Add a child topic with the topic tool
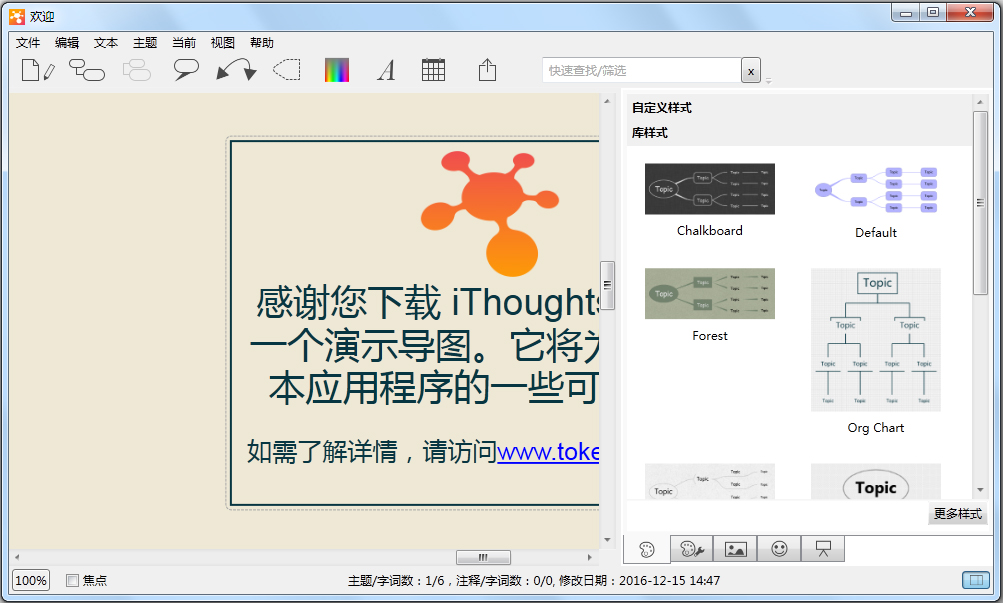This screenshot has height=603, width=1003. (87, 70)
